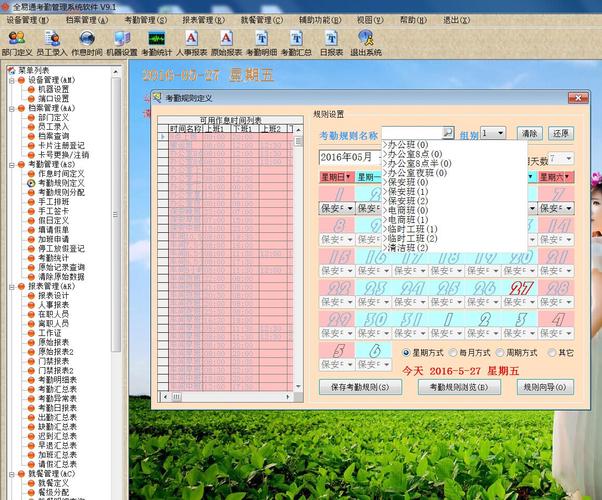This screenshot has height=500, width=602.
Task: Open the 人事报表 toolbar icon
Action: click(191, 43)
